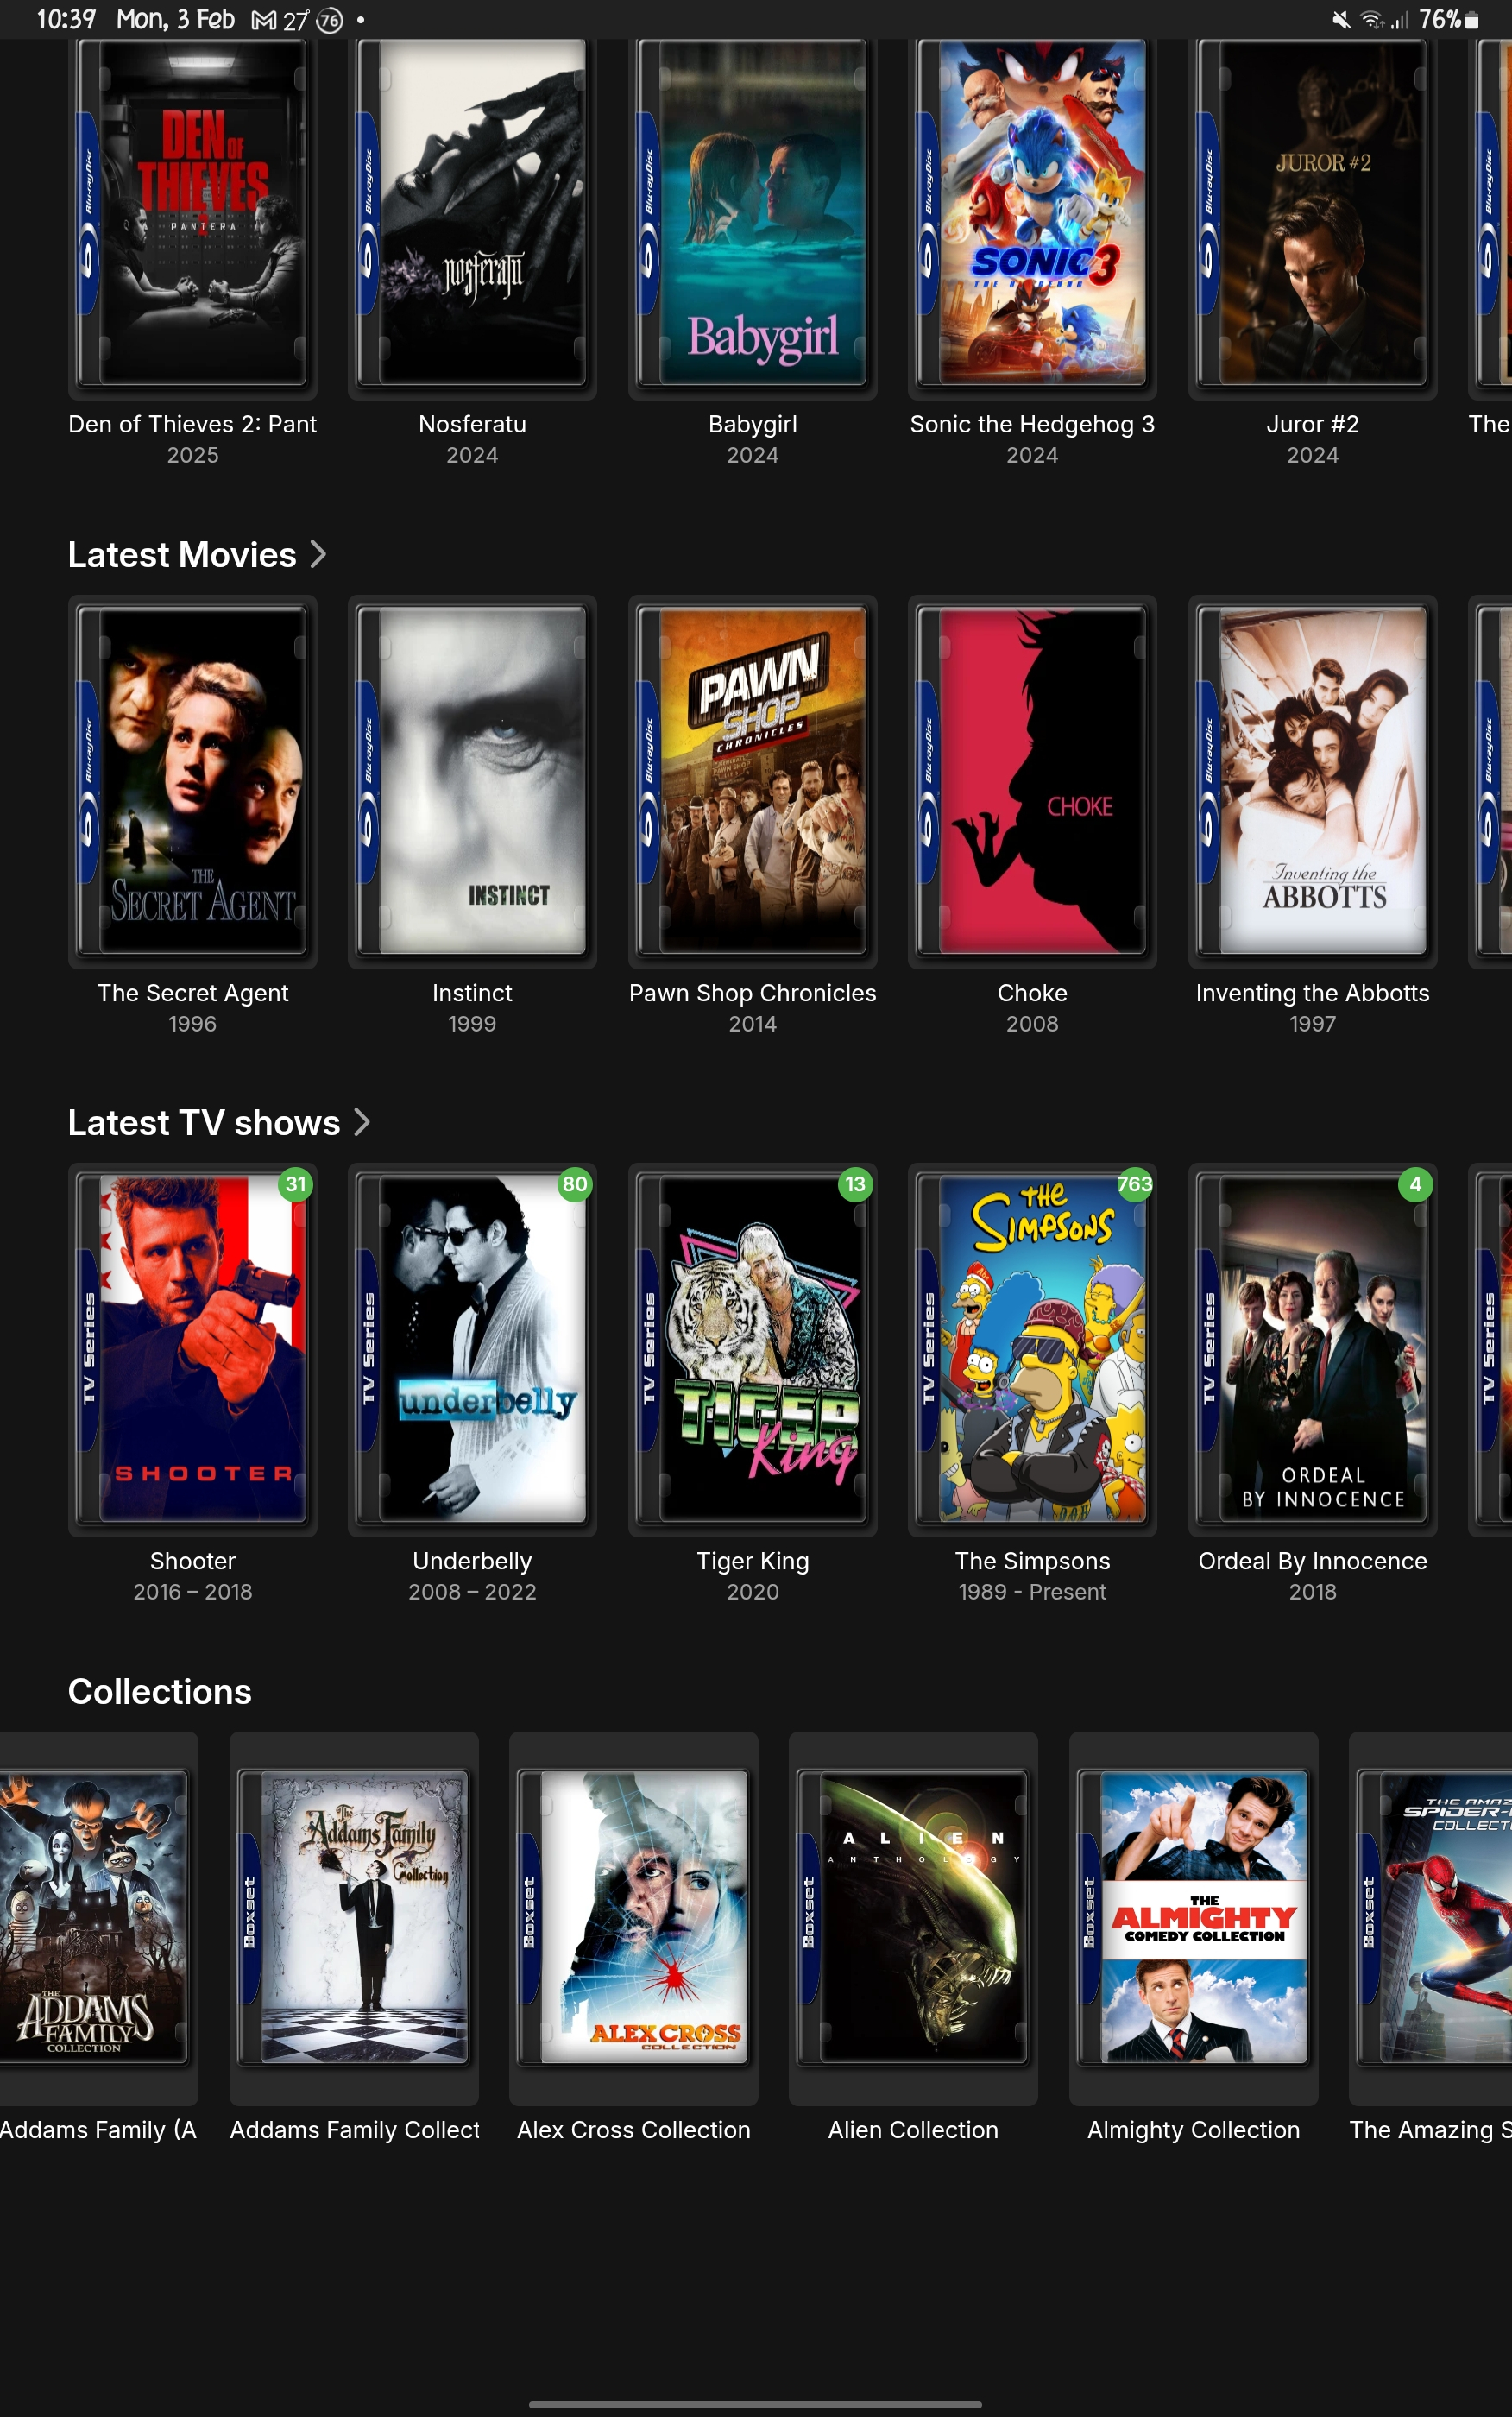This screenshot has height=2417, width=1512.
Task: Open the Shooter TV series poster
Action: click(x=193, y=1350)
